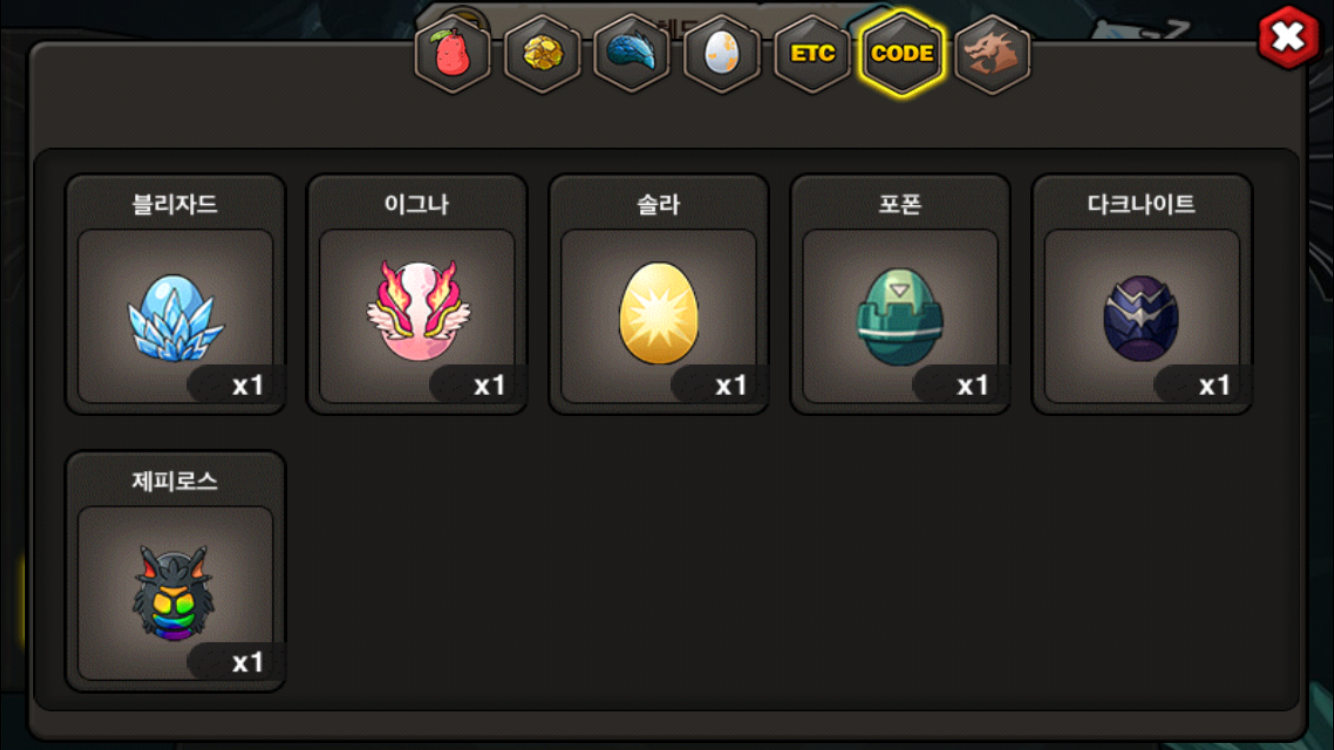Select the 다크나이트 dark purple egg
This screenshot has height=750, width=1334.
click(x=1142, y=316)
